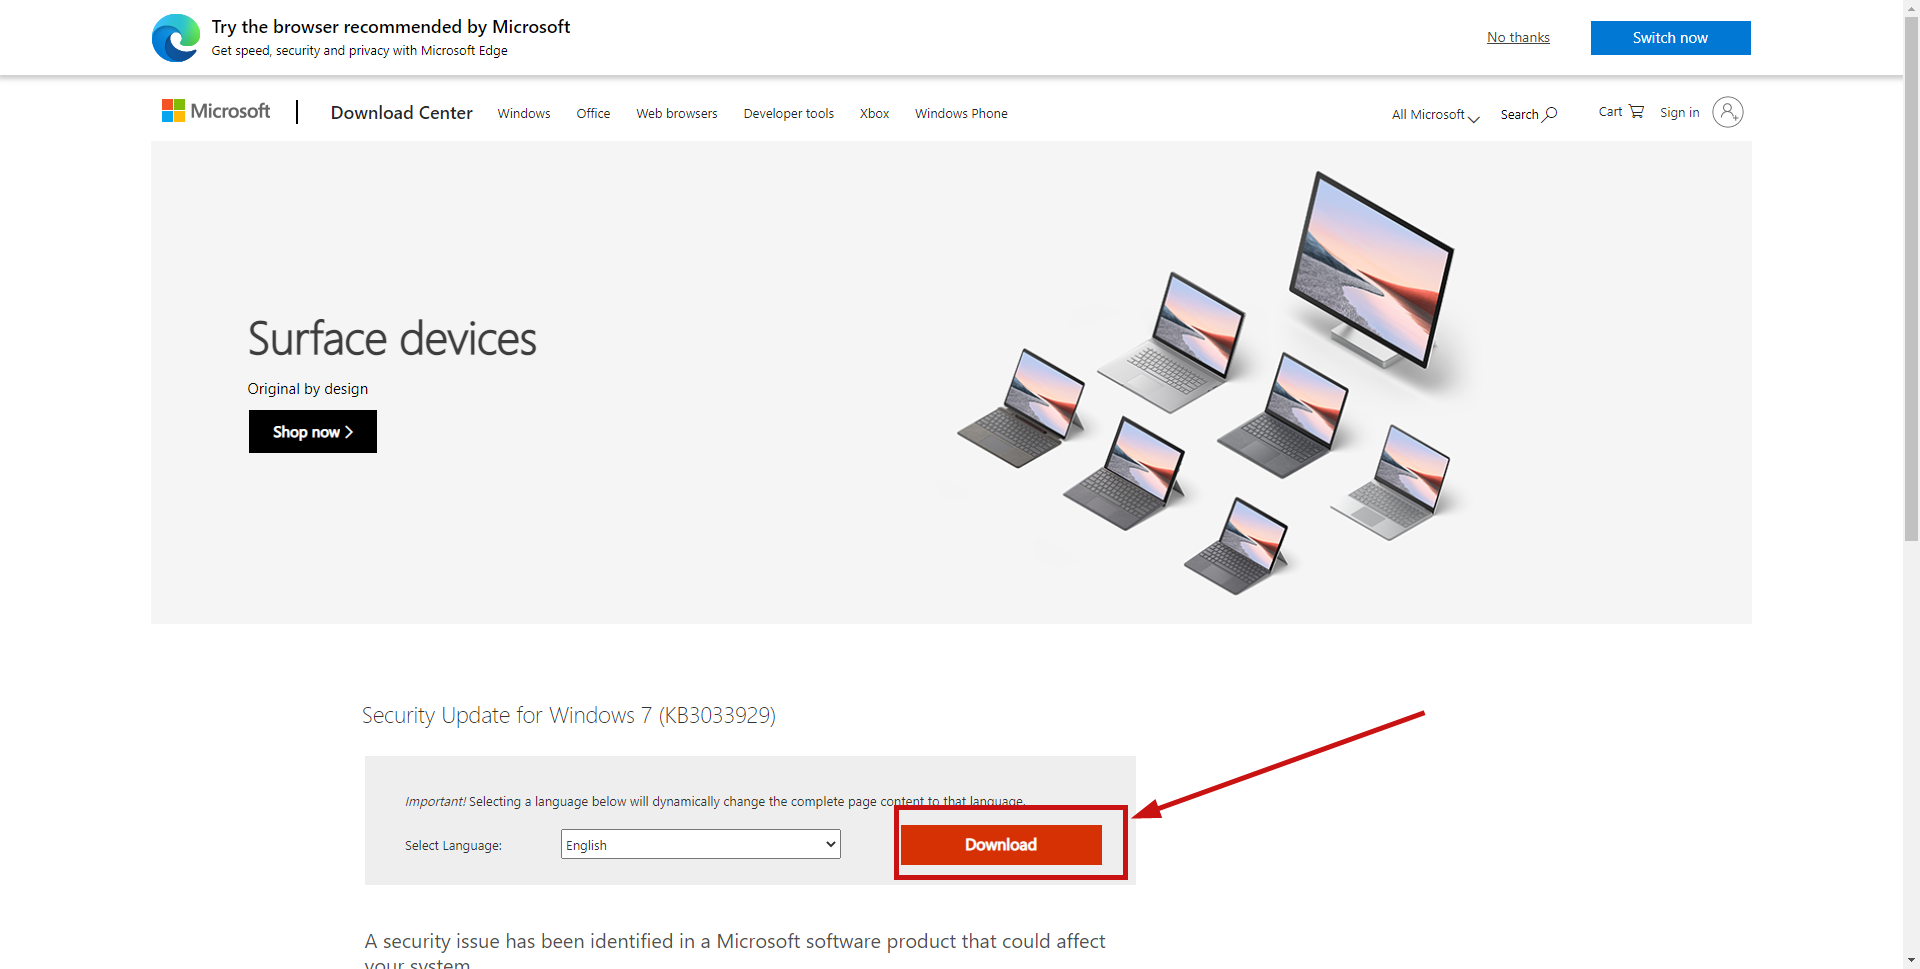The image size is (1920, 969).
Task: Click the Sign in link
Action: (x=1679, y=113)
